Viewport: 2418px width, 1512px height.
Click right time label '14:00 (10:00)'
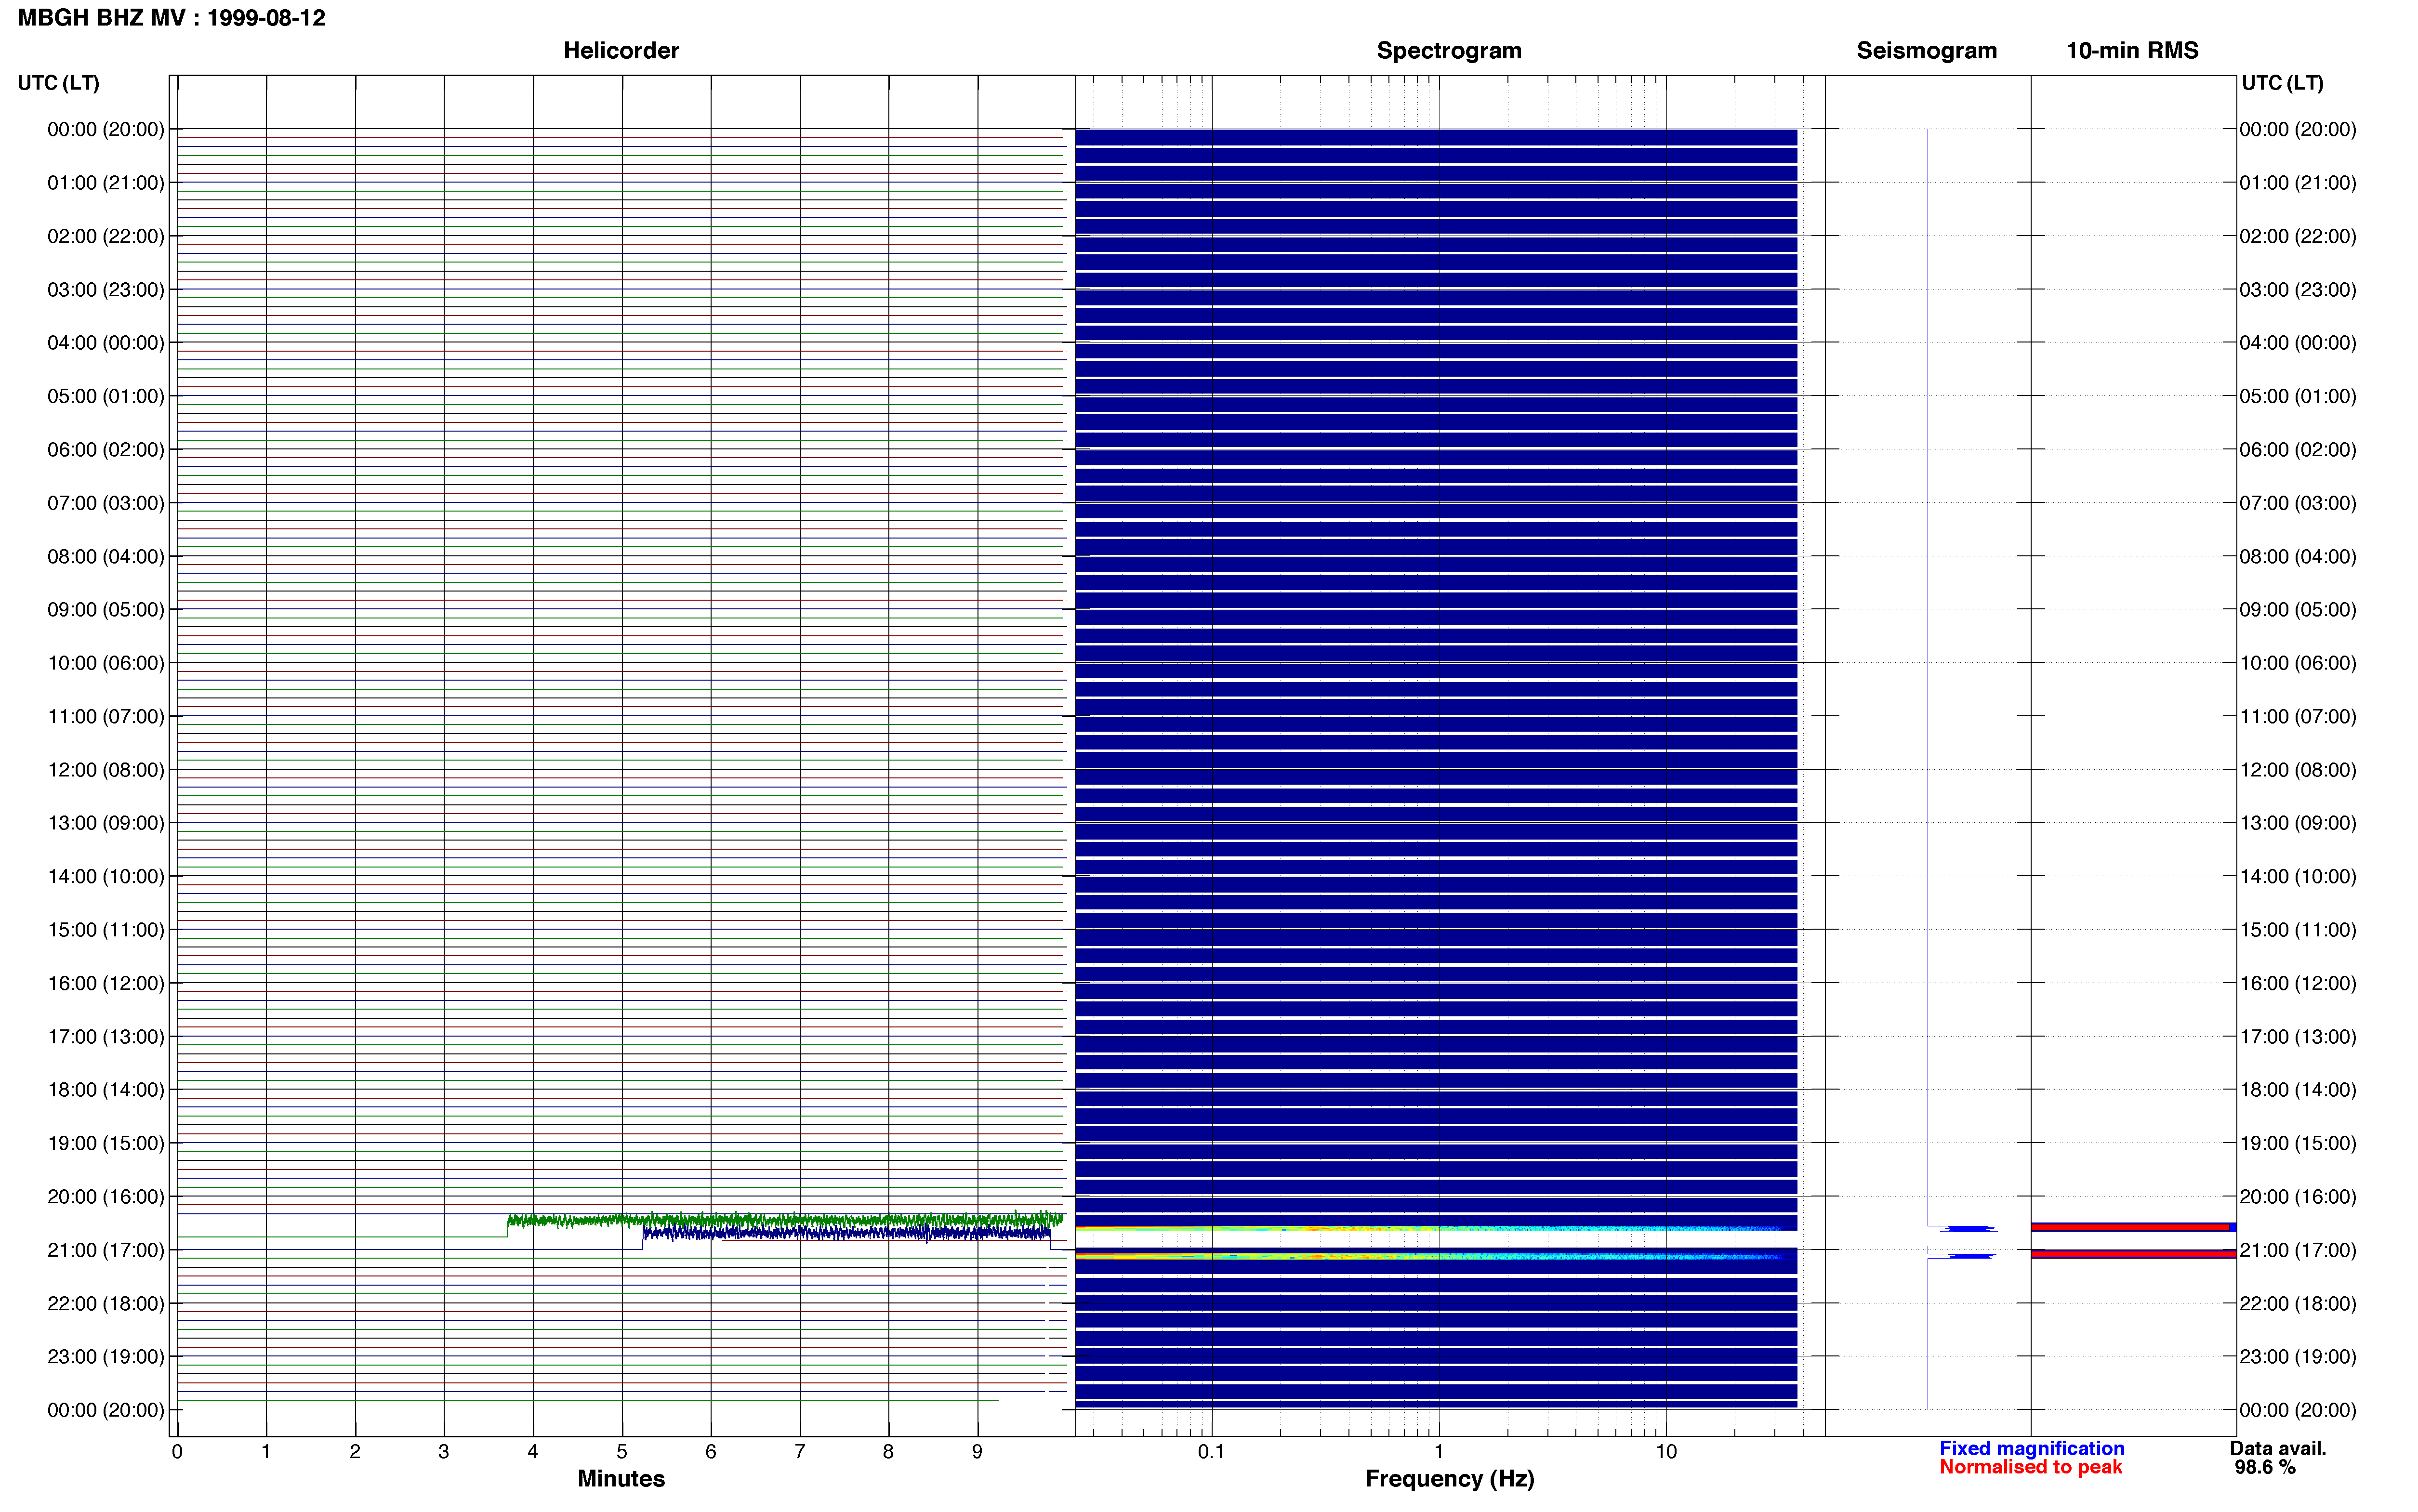[x=2298, y=877]
